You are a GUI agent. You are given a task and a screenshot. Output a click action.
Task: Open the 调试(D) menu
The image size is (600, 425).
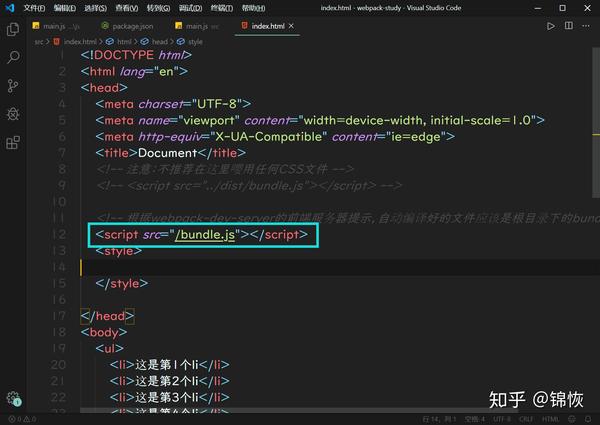pos(191,8)
